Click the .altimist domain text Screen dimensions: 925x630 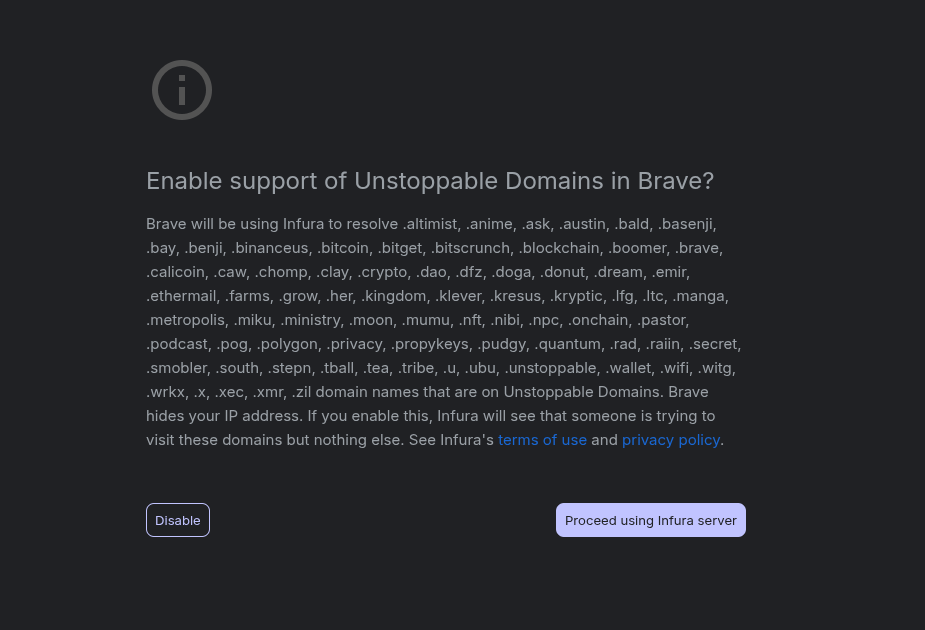pyautogui.click(x=430, y=224)
